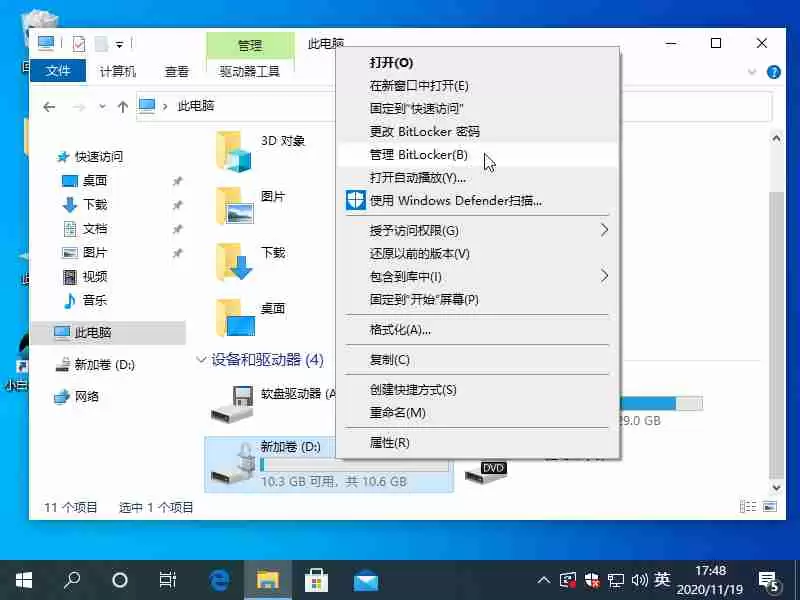The width and height of the screenshot is (800, 600).
Task: Switch to the 查看 ribbon tab
Action: click(x=176, y=71)
